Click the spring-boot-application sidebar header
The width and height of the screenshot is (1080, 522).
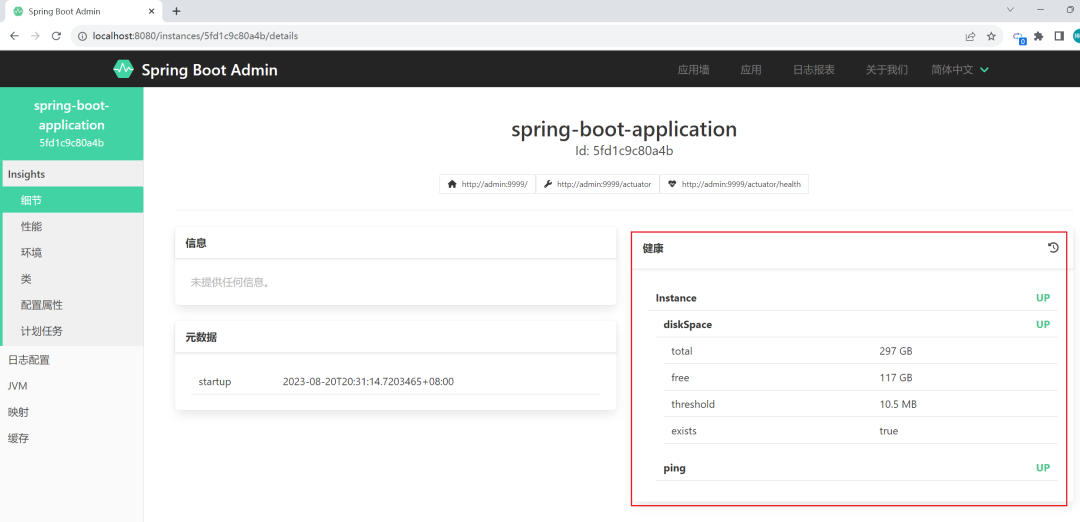pos(72,123)
